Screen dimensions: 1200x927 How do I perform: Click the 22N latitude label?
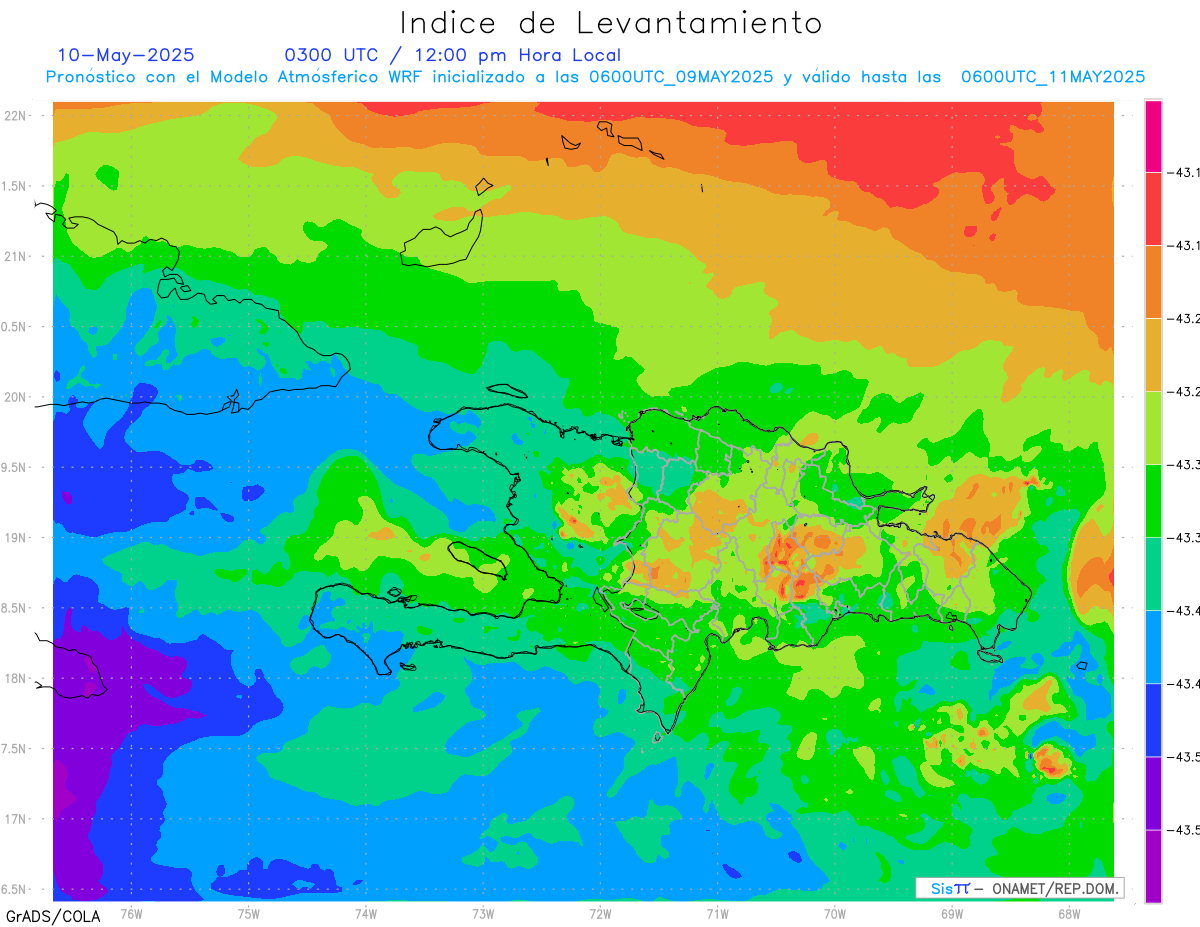(17, 115)
